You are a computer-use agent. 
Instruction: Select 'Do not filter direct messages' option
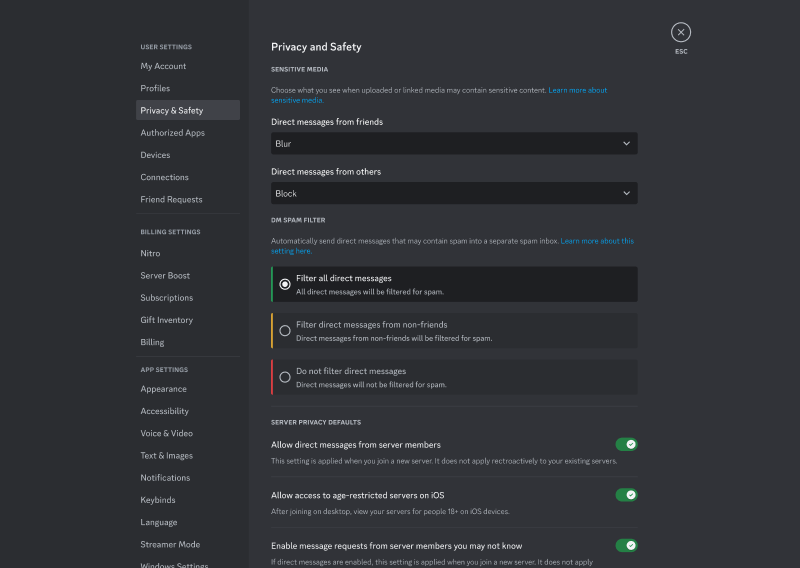[454, 377]
